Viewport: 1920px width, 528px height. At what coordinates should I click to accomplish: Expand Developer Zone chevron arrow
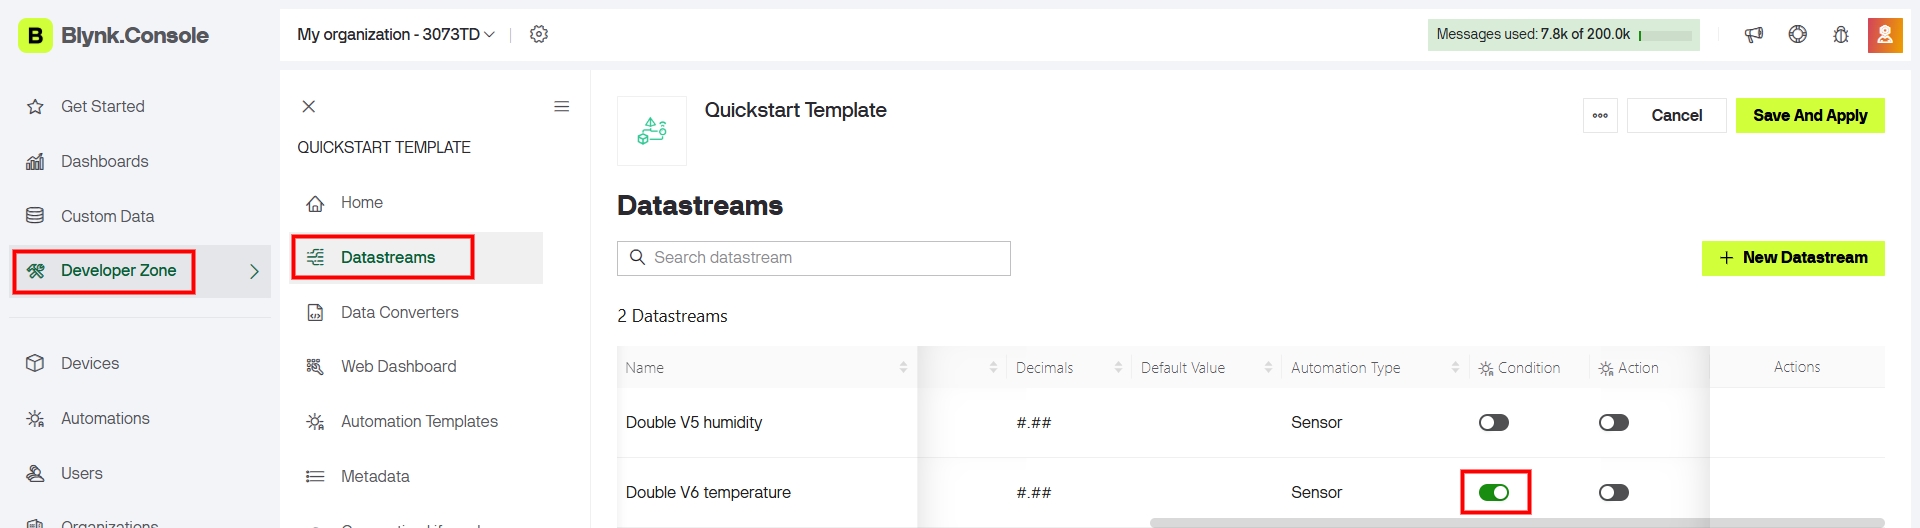point(254,271)
